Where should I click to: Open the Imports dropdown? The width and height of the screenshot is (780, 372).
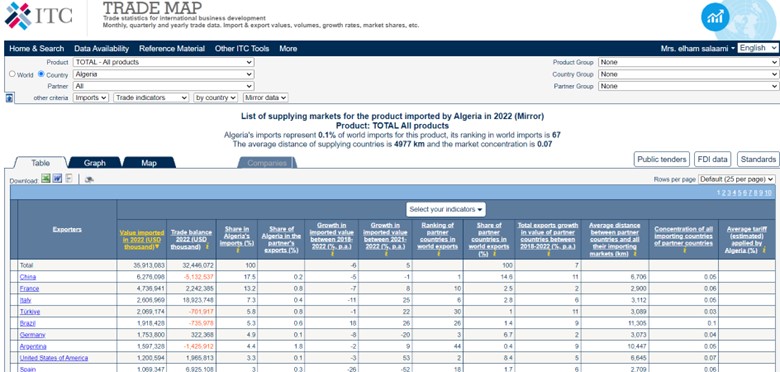(x=91, y=98)
